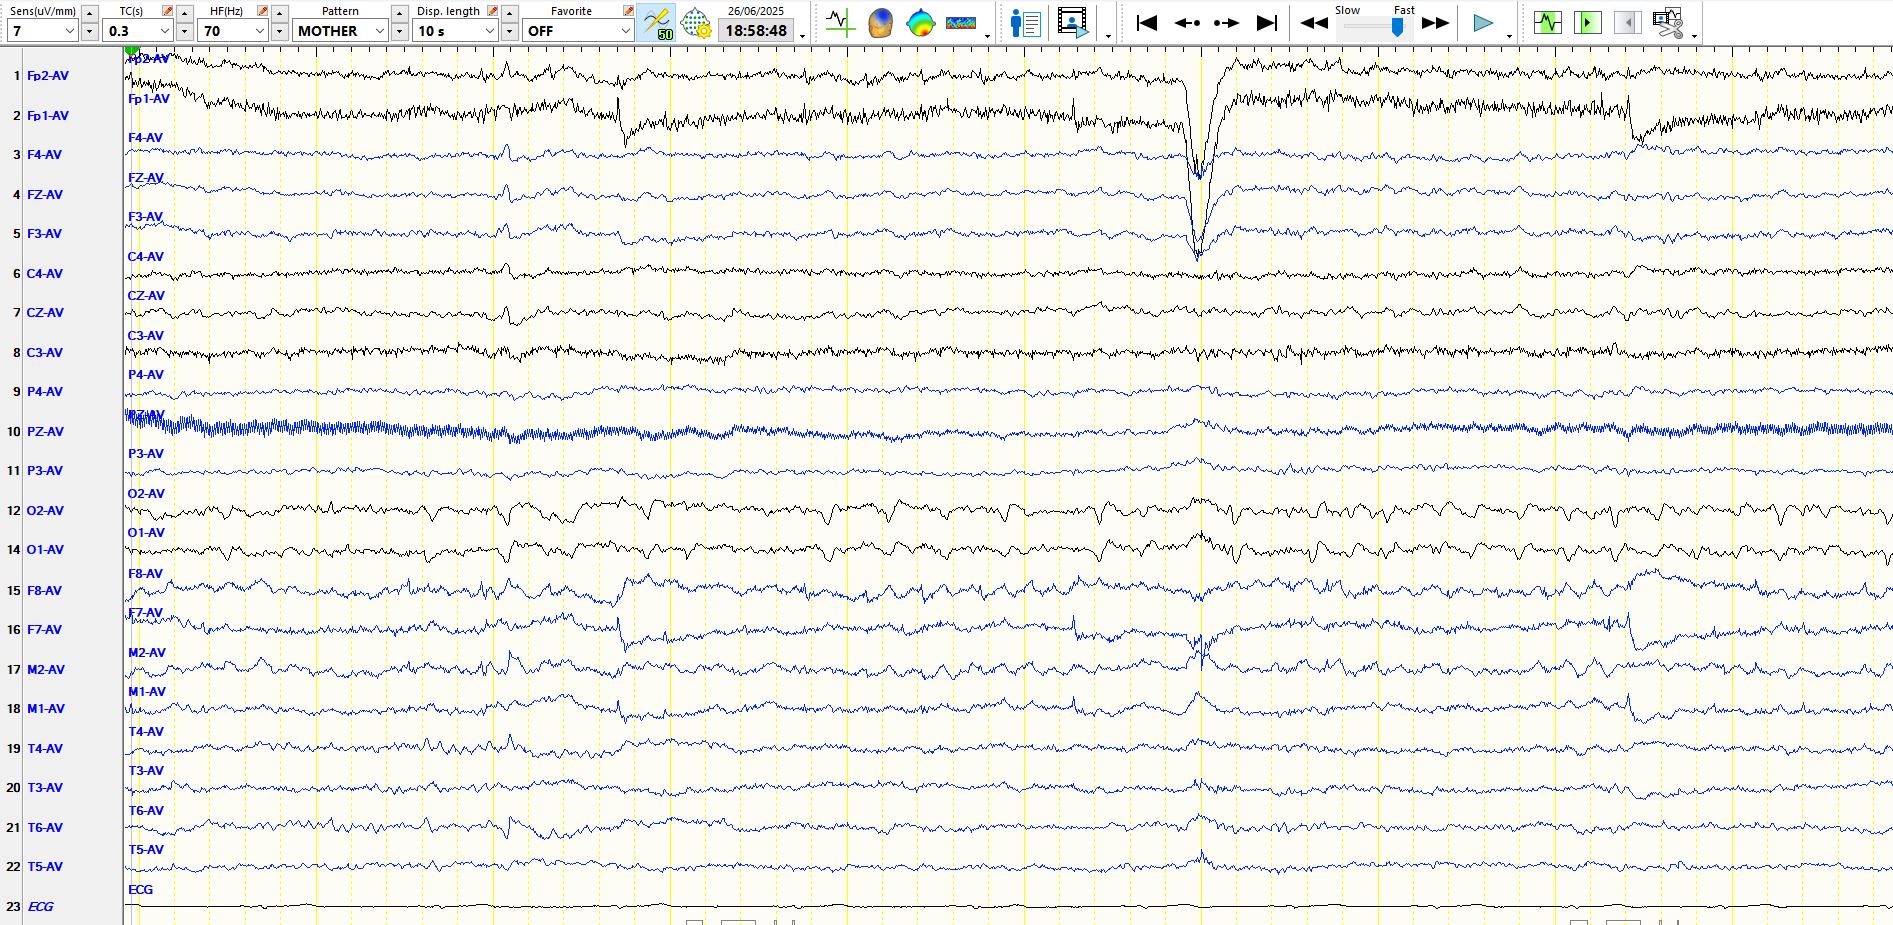Step Pattern up with the up arrow

[x=400, y=13]
